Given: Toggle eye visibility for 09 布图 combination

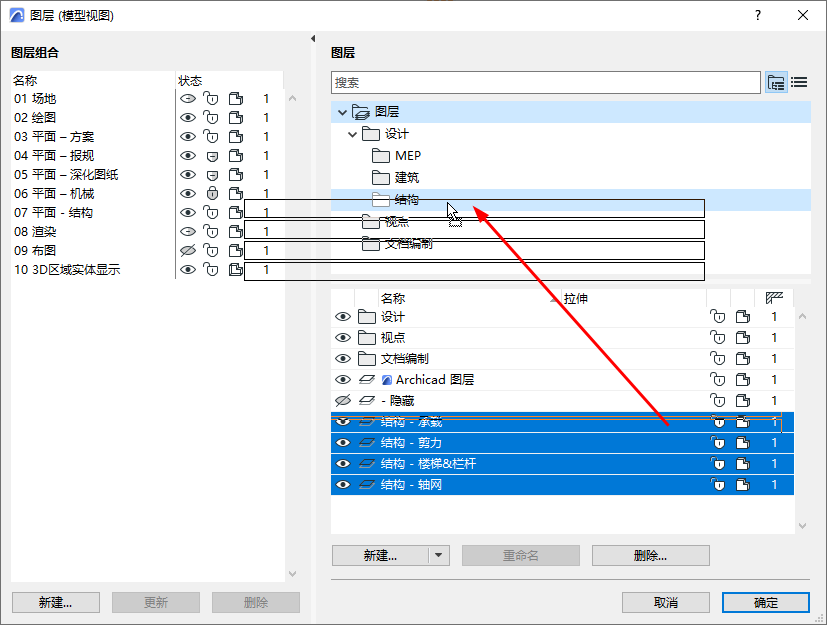Looking at the screenshot, I should point(188,251).
